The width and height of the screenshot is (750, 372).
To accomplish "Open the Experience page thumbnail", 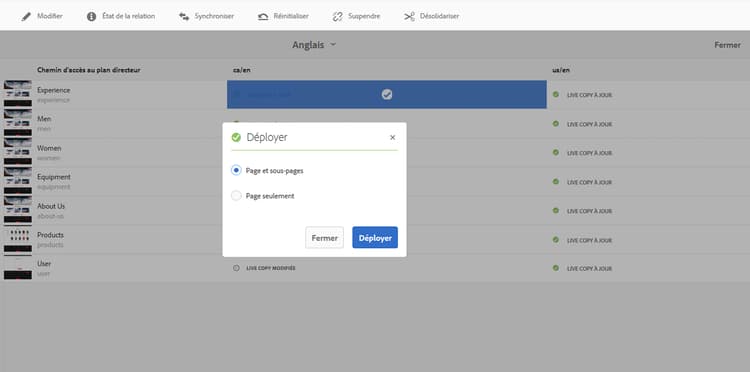I will coord(18,94).
